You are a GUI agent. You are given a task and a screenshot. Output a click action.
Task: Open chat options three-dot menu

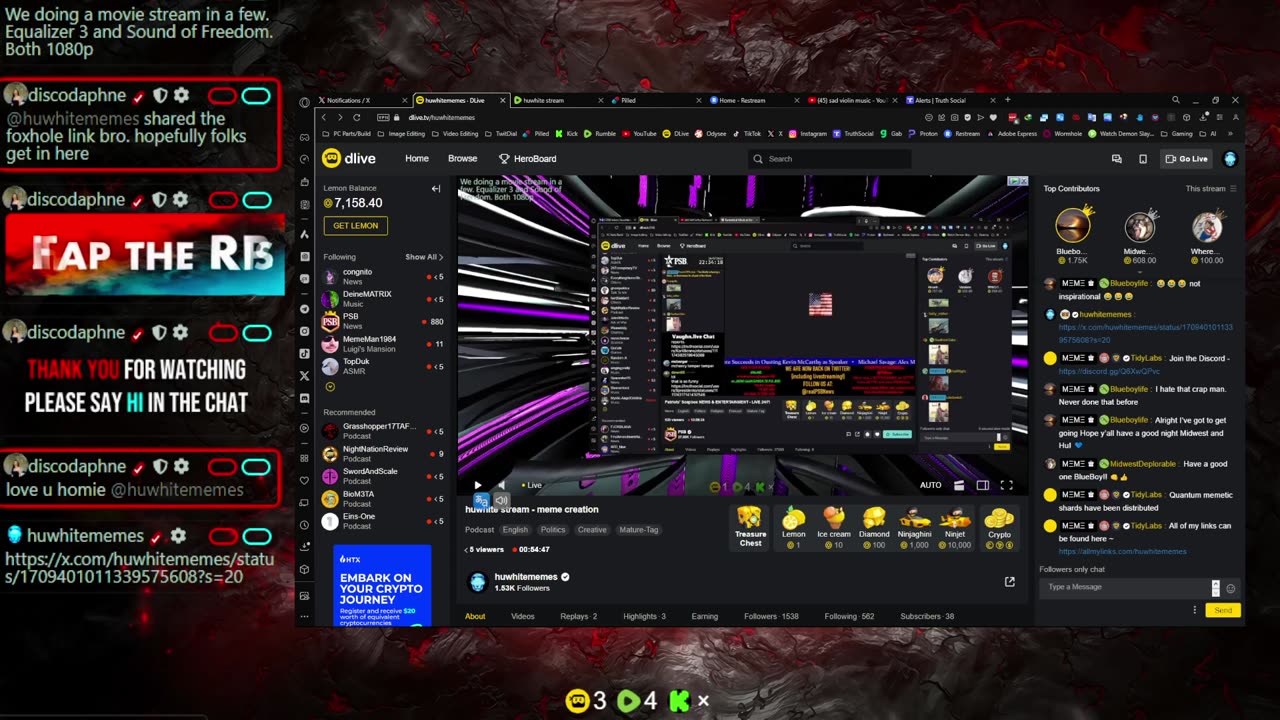[1194, 610]
